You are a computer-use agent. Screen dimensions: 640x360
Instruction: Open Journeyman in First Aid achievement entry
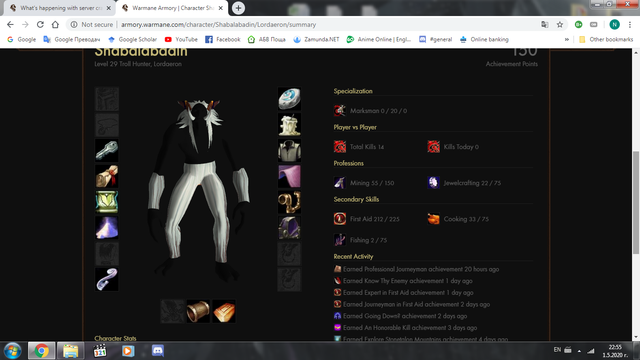[412, 304]
